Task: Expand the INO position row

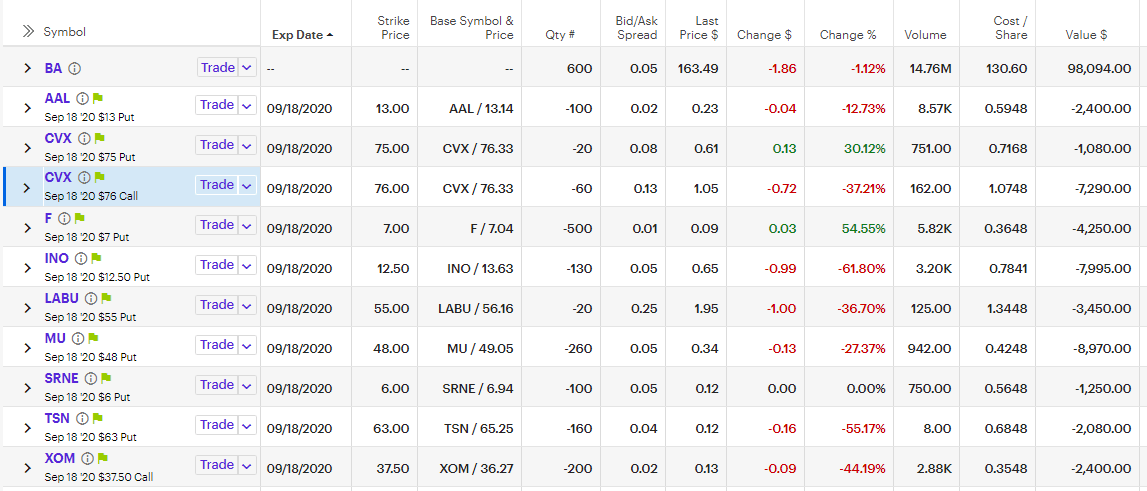Action: point(28,268)
